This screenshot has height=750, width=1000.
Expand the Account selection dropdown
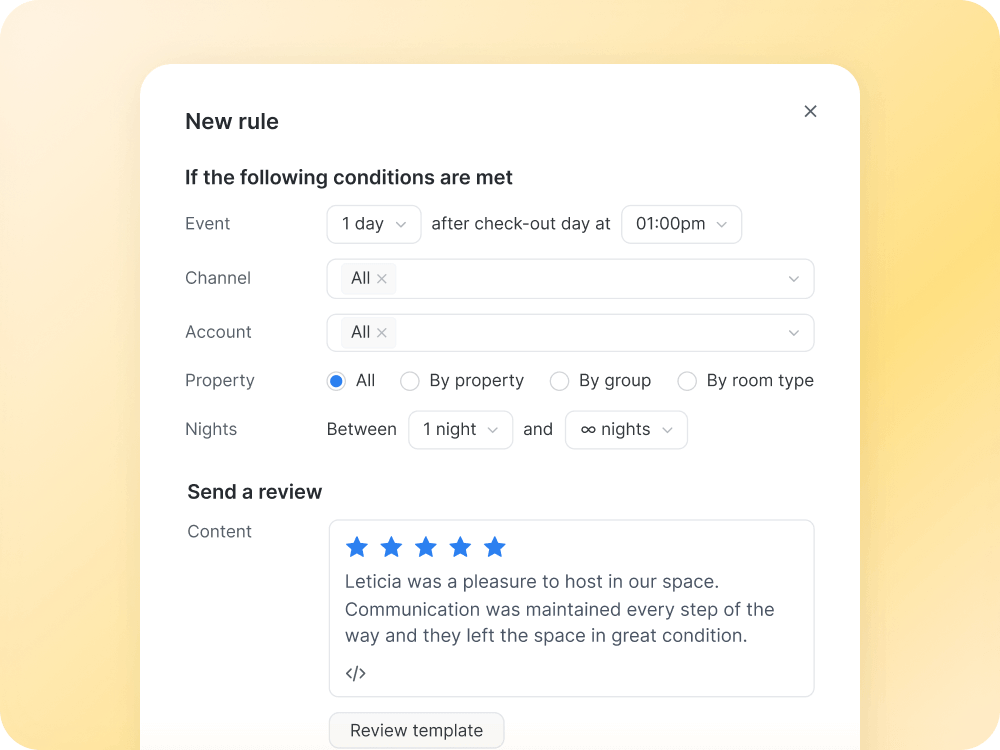tap(793, 332)
